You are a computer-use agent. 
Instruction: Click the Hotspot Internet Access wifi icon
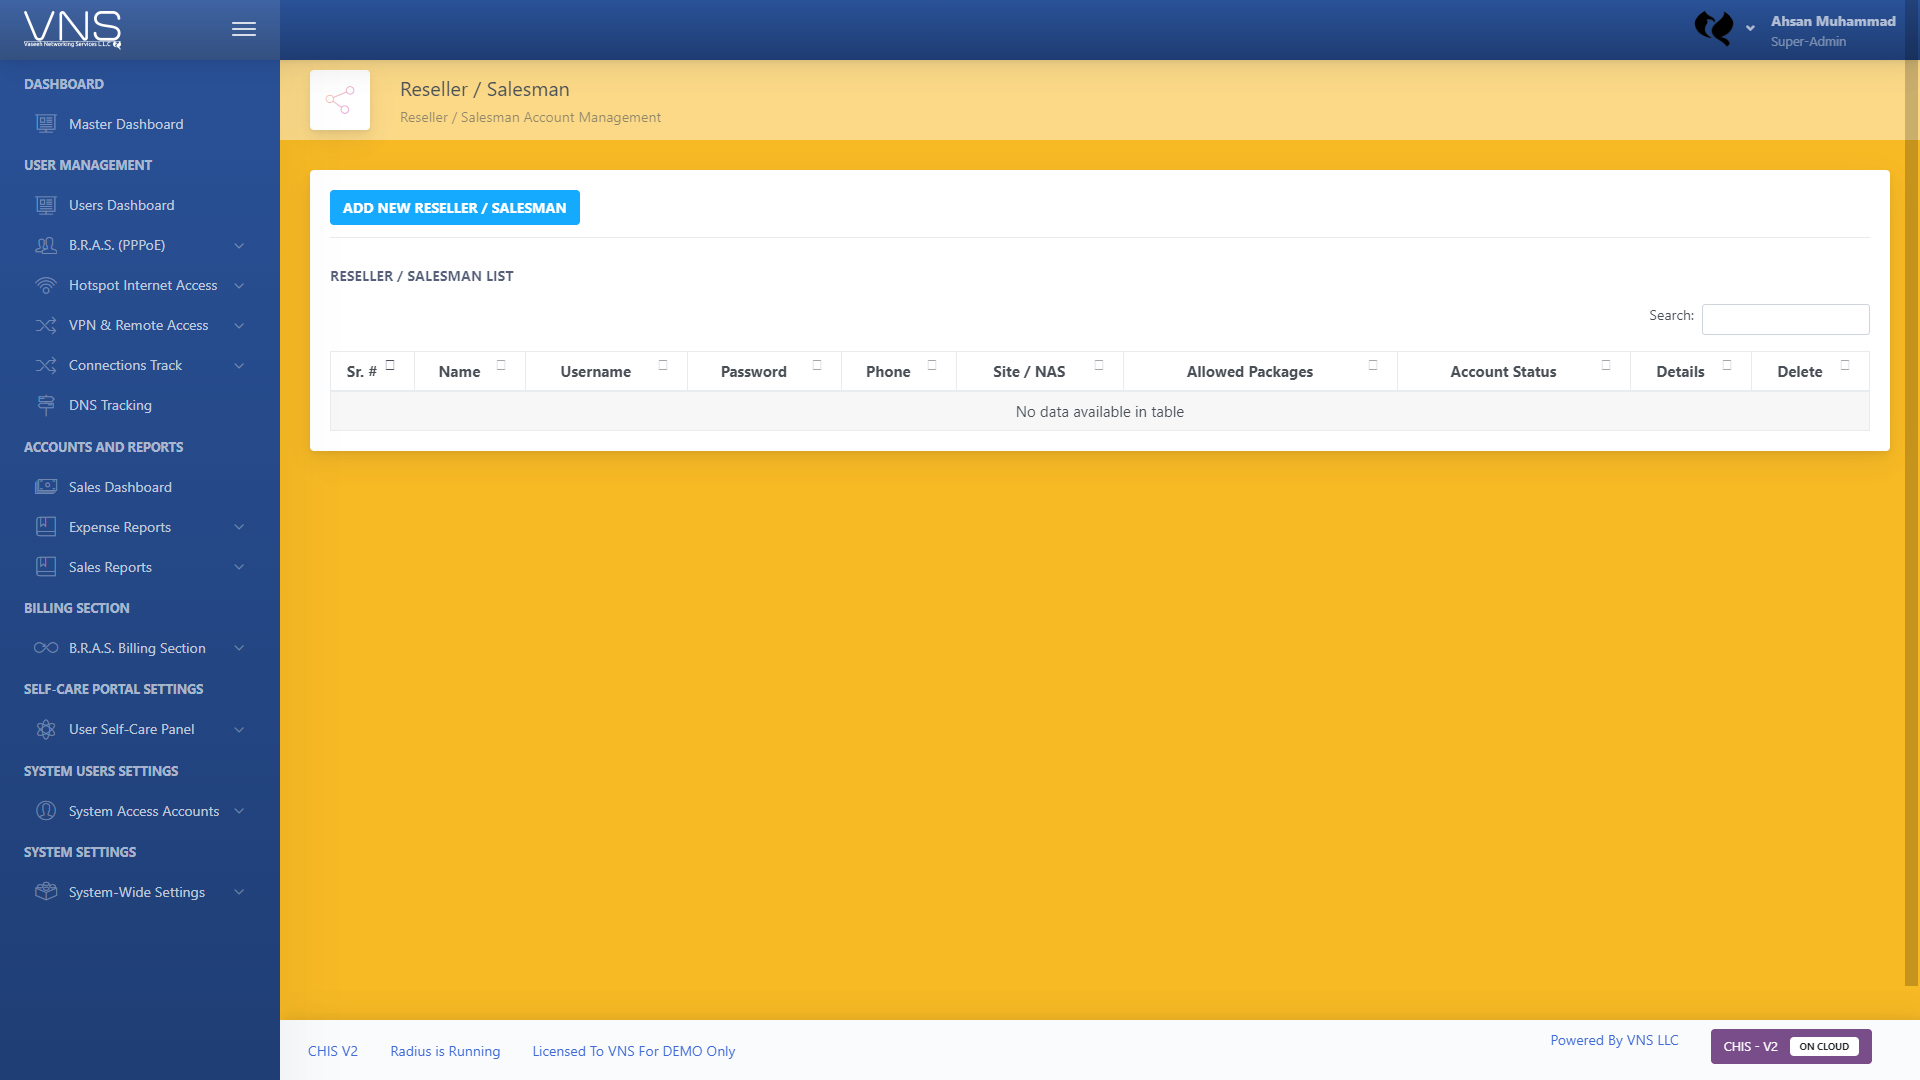click(x=46, y=285)
